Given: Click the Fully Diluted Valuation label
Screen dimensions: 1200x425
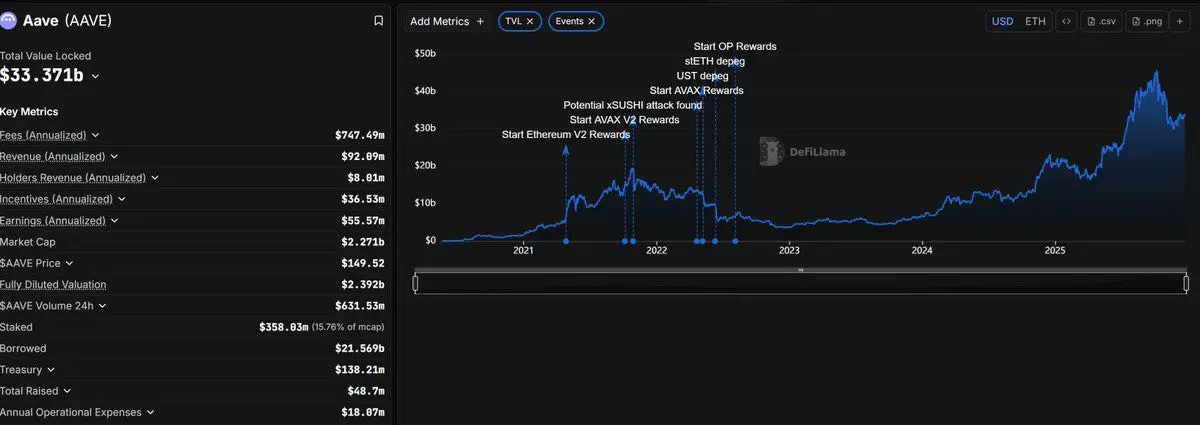Looking at the screenshot, I should click(53, 285).
